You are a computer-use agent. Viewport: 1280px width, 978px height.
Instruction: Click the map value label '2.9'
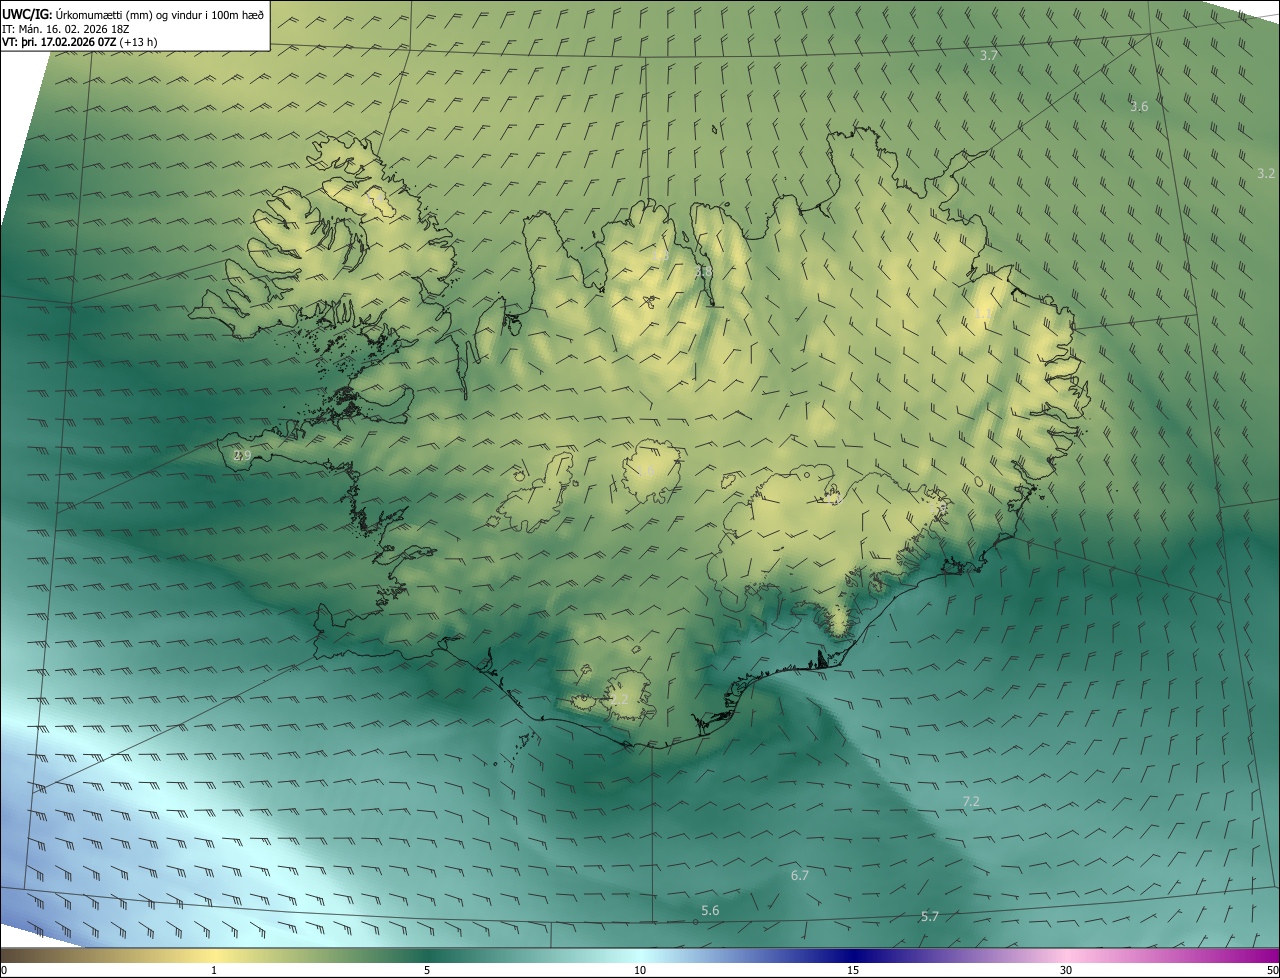pyautogui.click(x=242, y=456)
